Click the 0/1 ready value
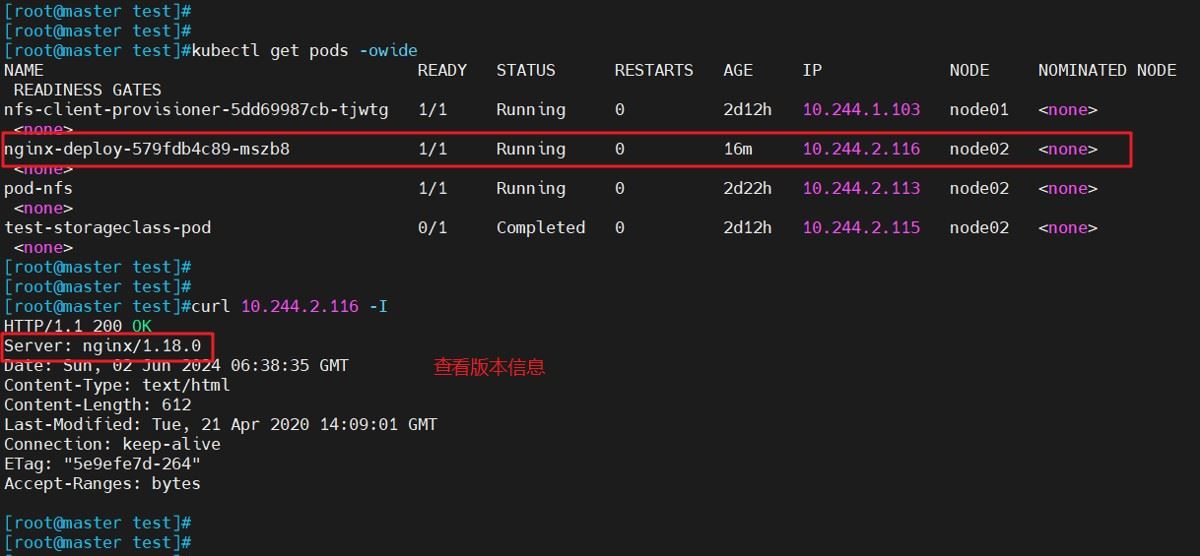1200x556 pixels. (x=432, y=227)
